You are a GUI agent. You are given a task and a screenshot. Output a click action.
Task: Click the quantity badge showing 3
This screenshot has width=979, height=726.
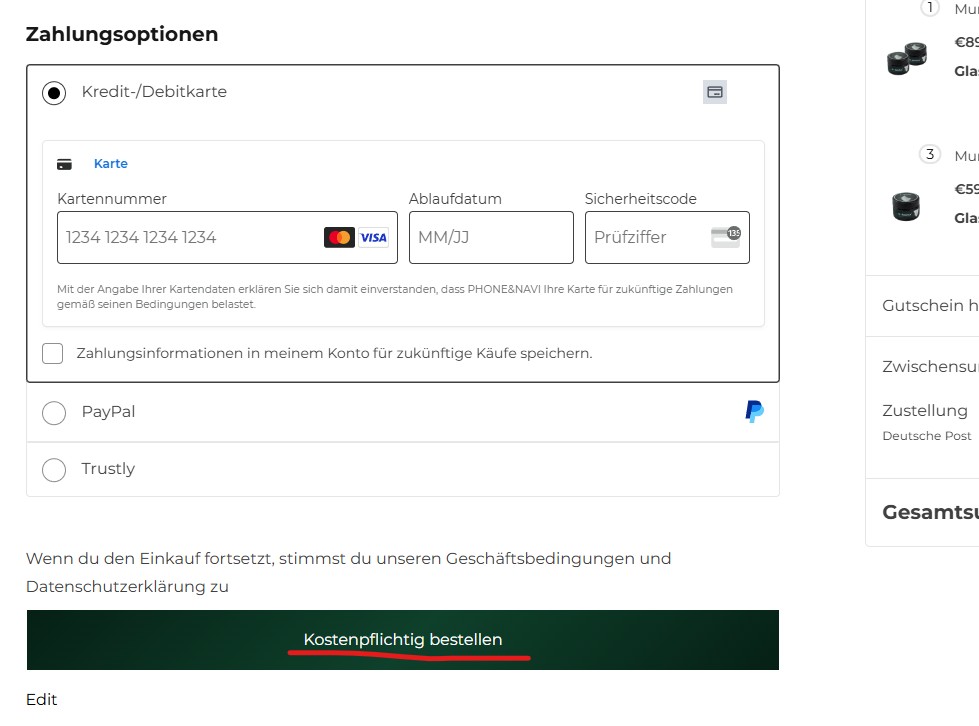point(930,154)
